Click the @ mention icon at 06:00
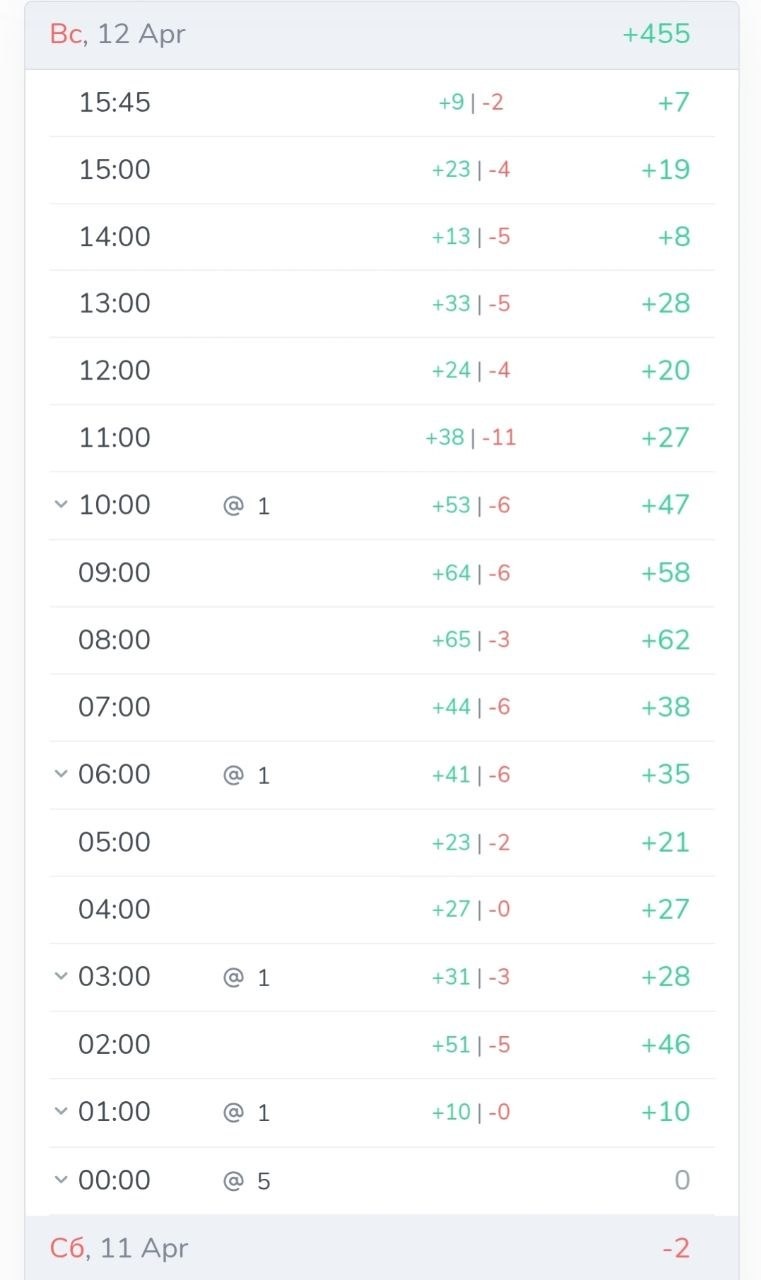The image size is (761, 1280). (233, 775)
